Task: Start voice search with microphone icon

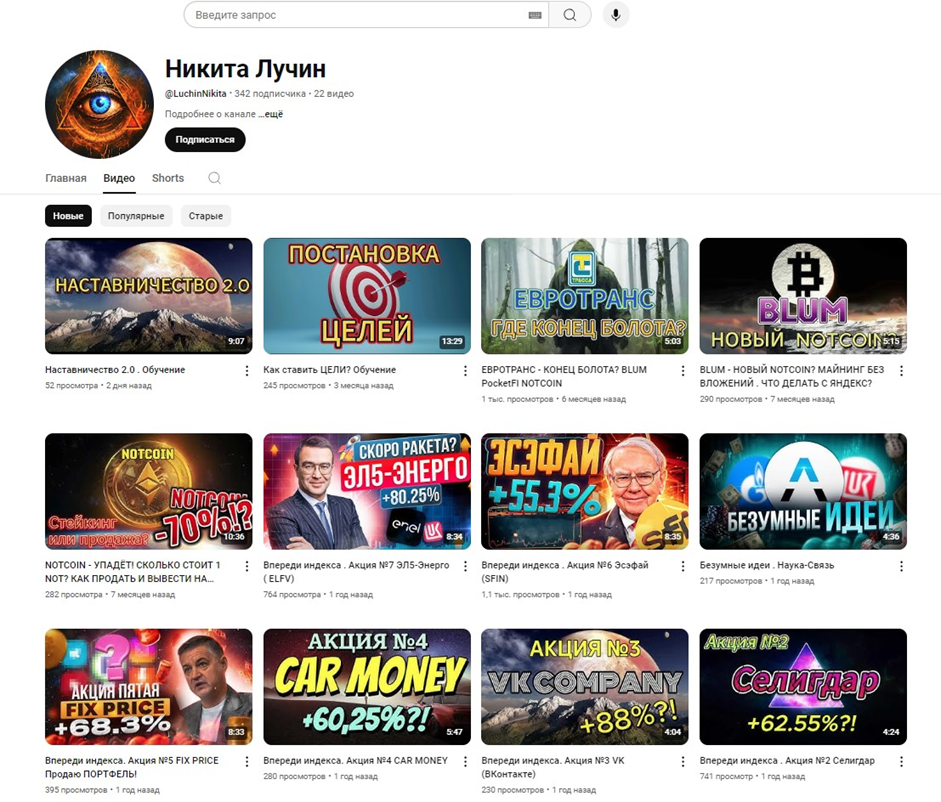Action: 615,15
